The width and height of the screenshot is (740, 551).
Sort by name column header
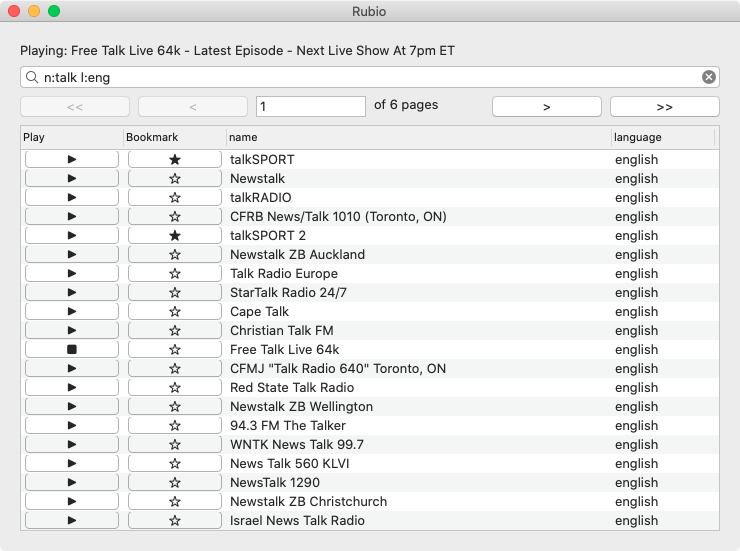tap(418, 137)
